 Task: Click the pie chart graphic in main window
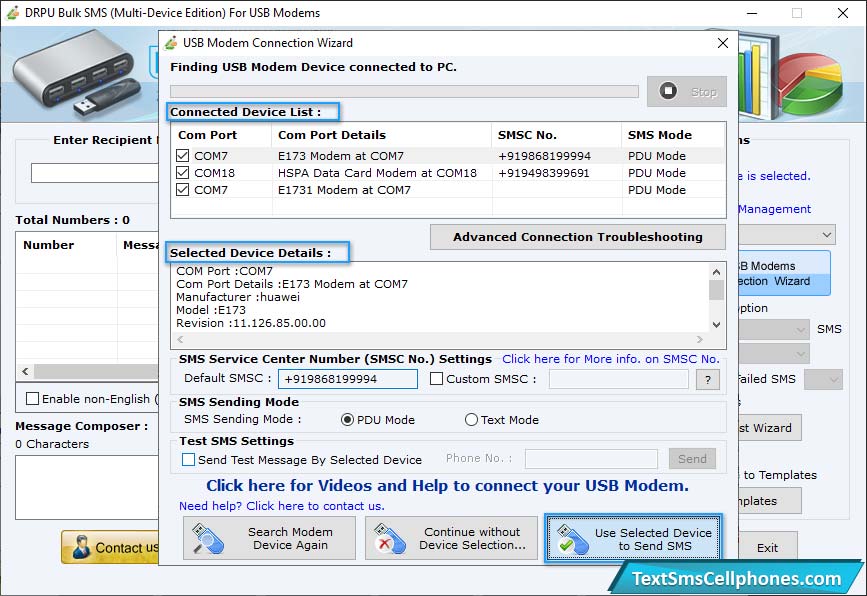coord(812,84)
